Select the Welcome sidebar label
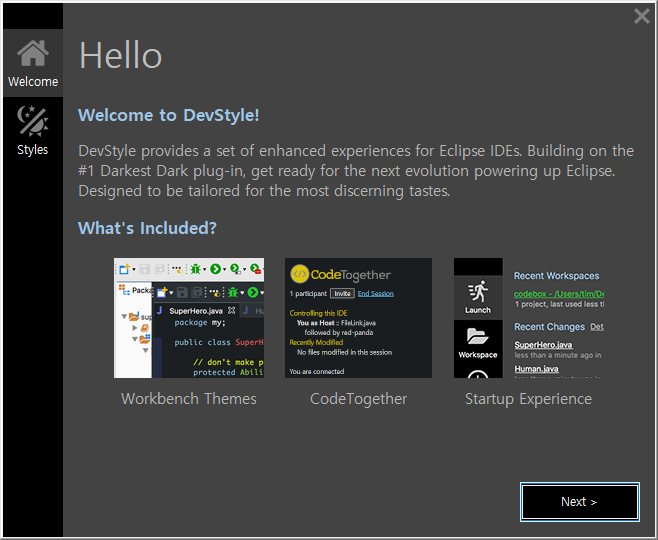Viewport: 658px width, 540px height. (33, 81)
